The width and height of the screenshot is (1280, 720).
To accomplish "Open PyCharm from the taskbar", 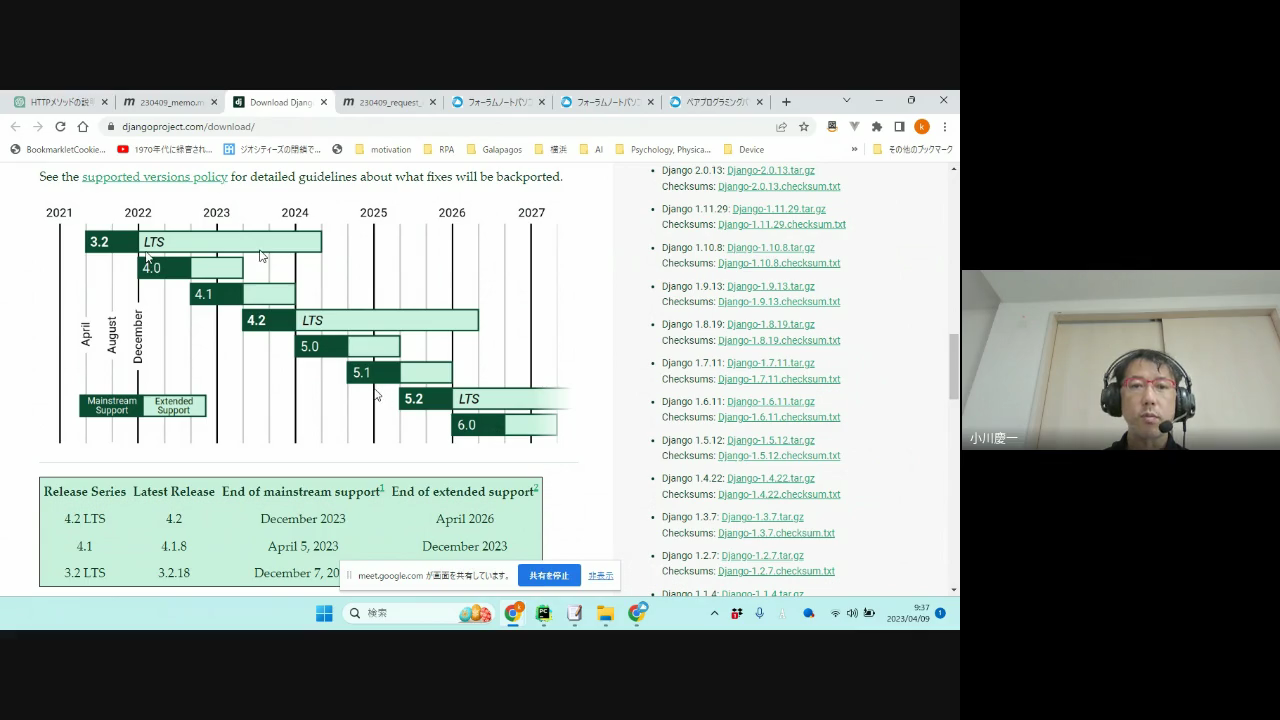I will (x=543, y=613).
